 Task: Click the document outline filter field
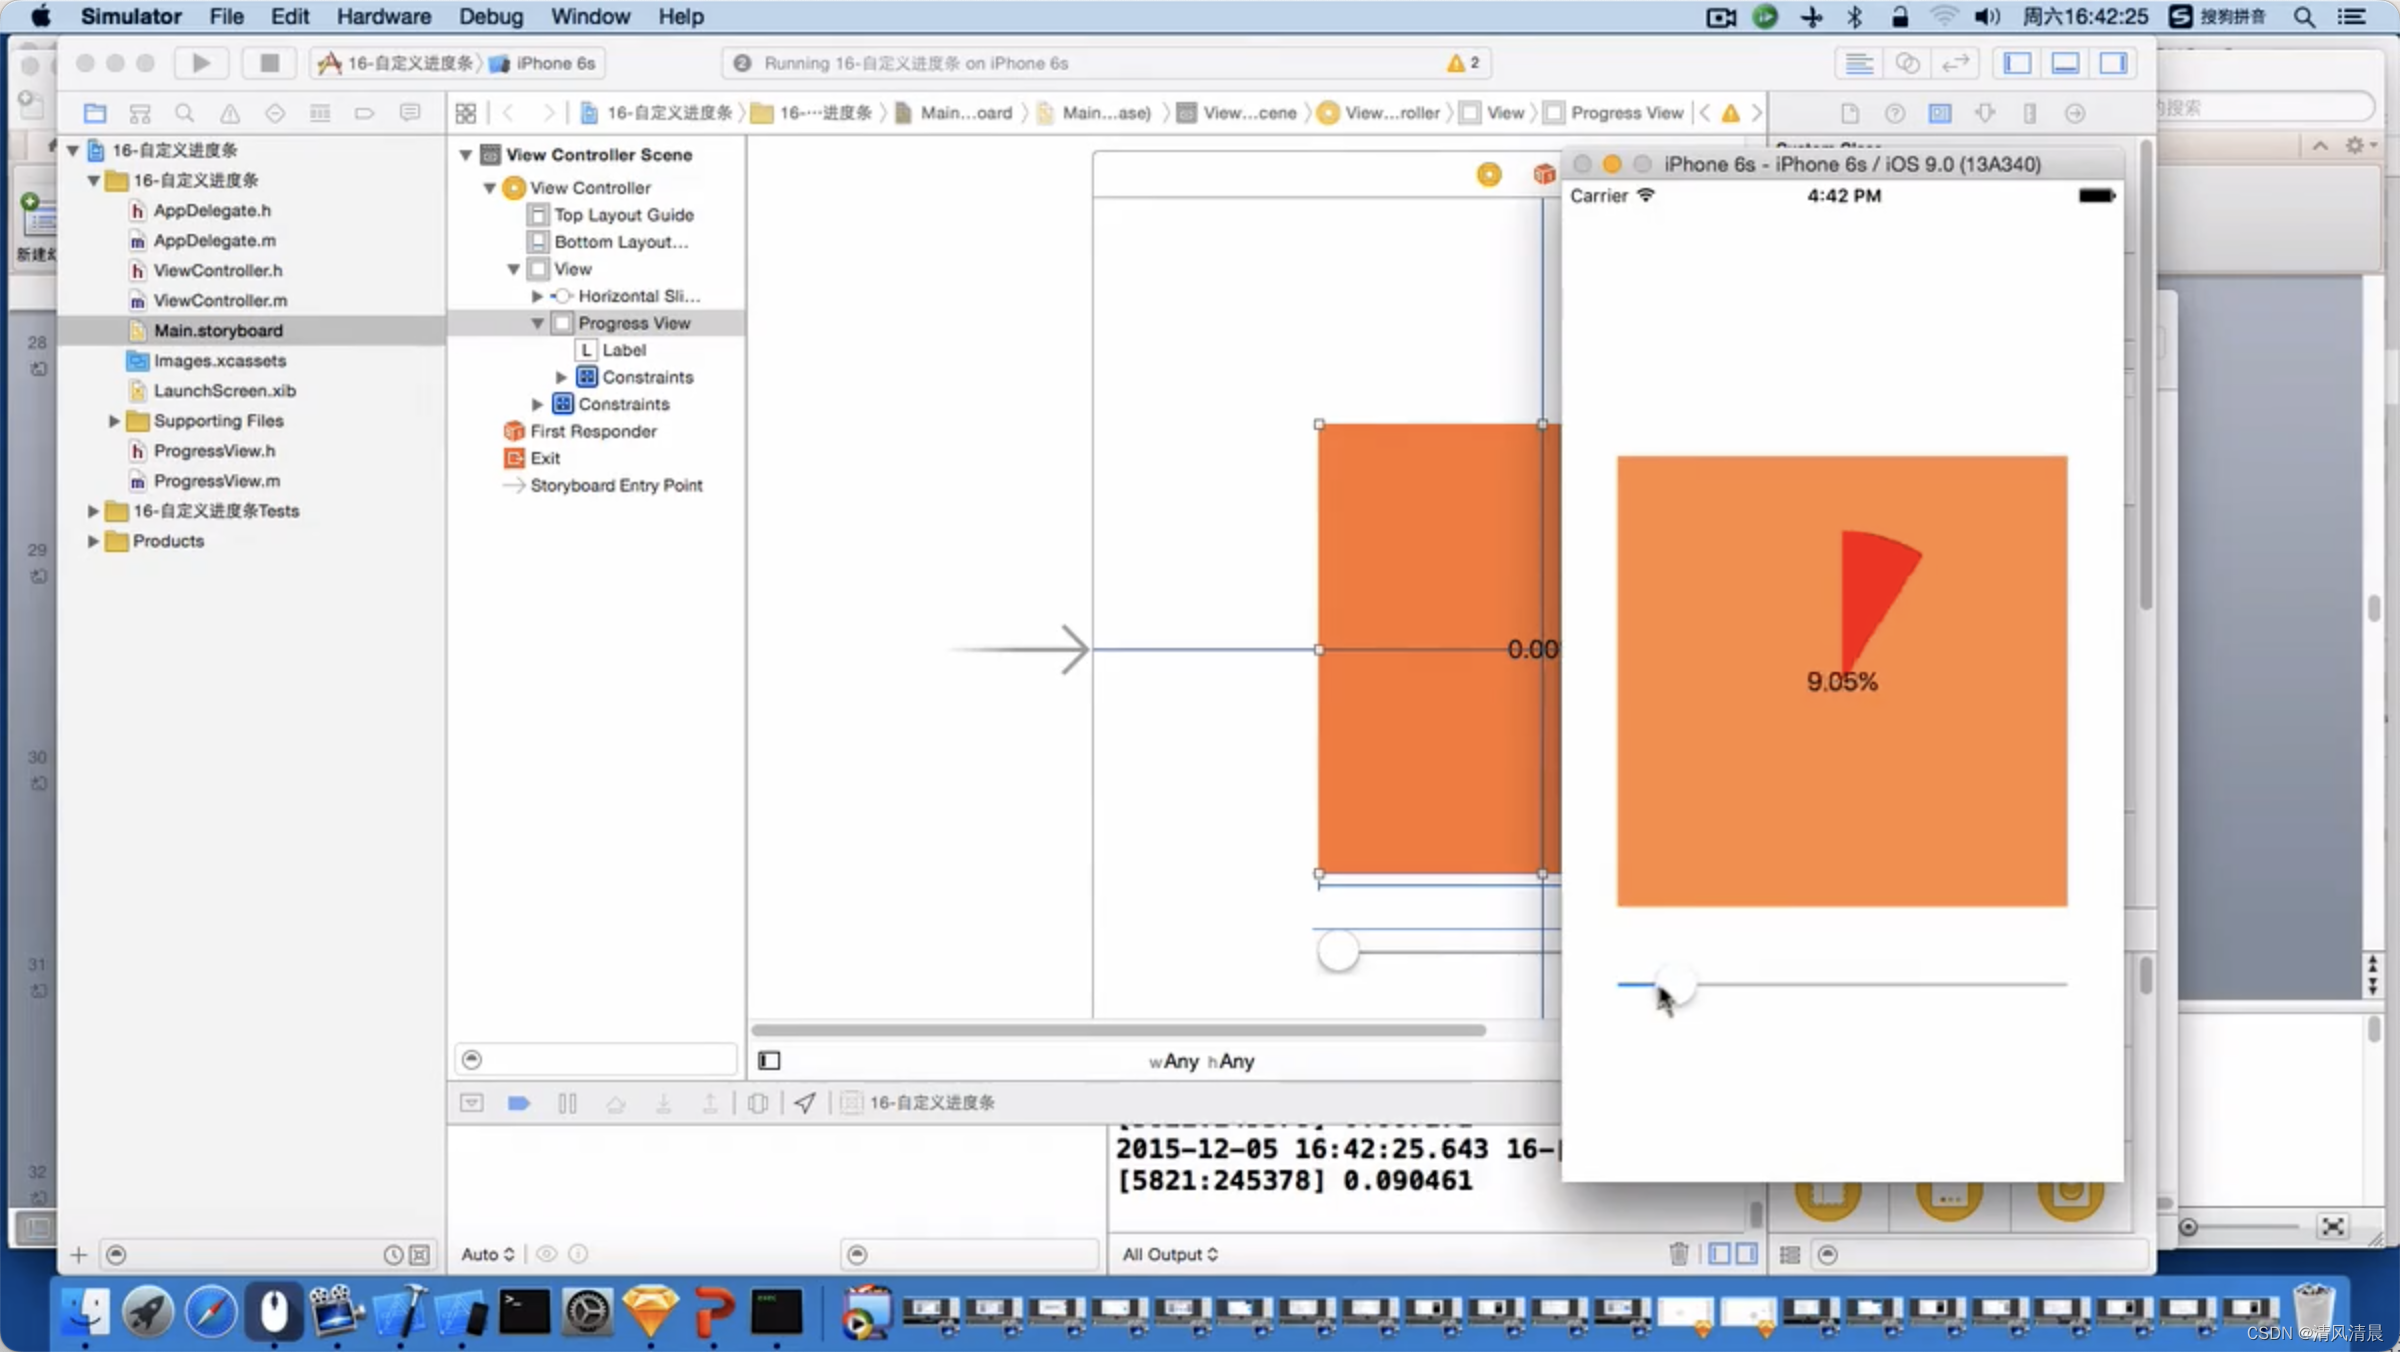click(x=596, y=1059)
